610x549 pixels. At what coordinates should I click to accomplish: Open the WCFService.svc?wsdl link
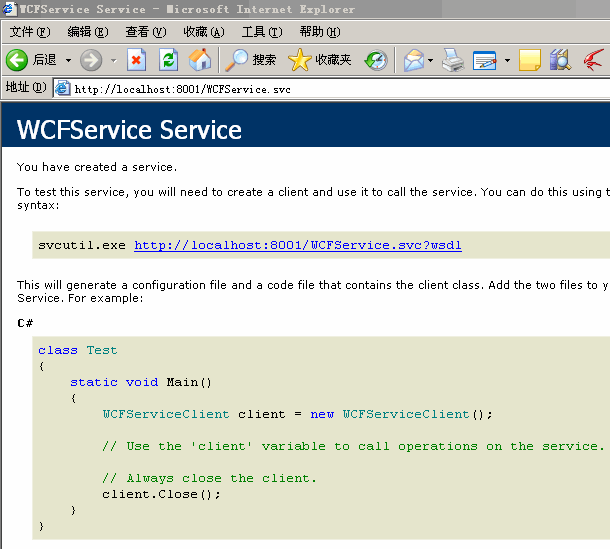point(298,245)
